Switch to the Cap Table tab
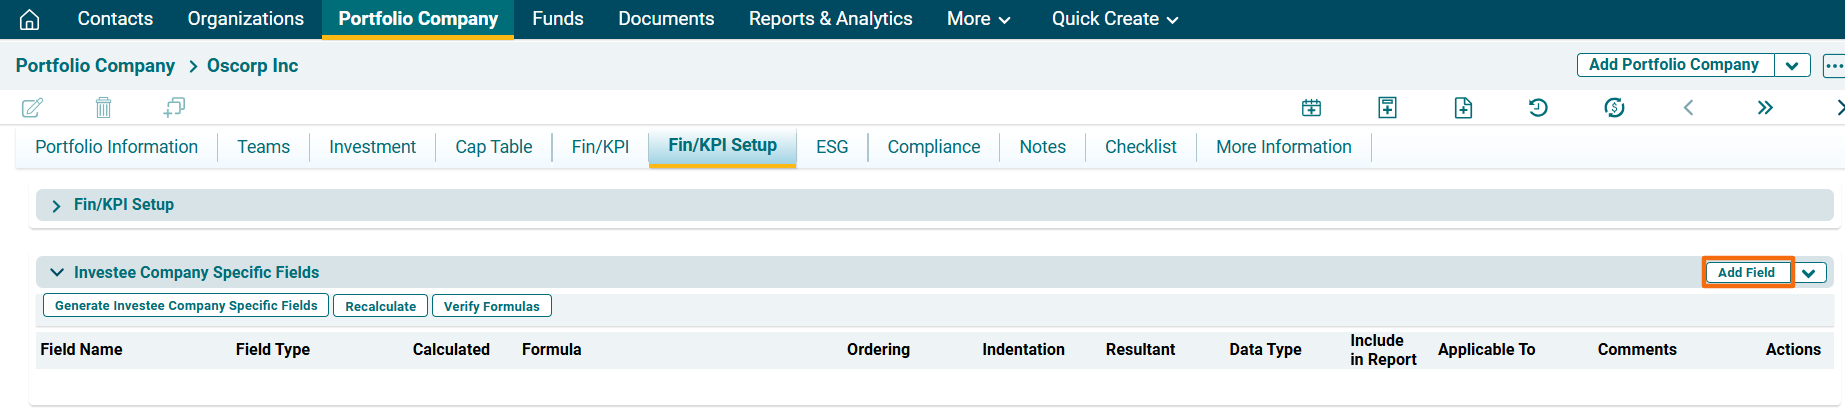This screenshot has height=415, width=1845. click(493, 147)
